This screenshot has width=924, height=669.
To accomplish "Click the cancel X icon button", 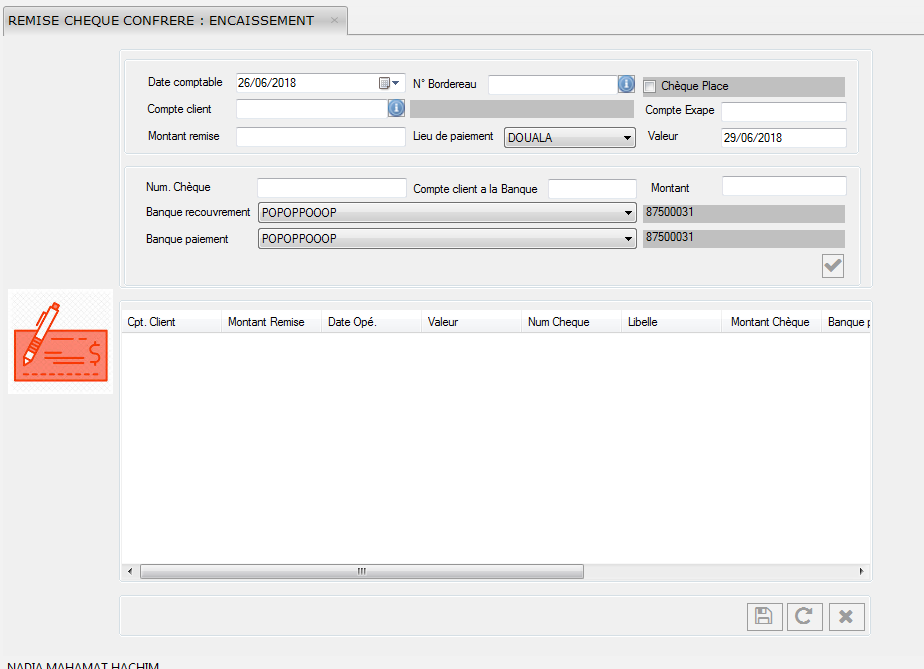I will coord(845,616).
